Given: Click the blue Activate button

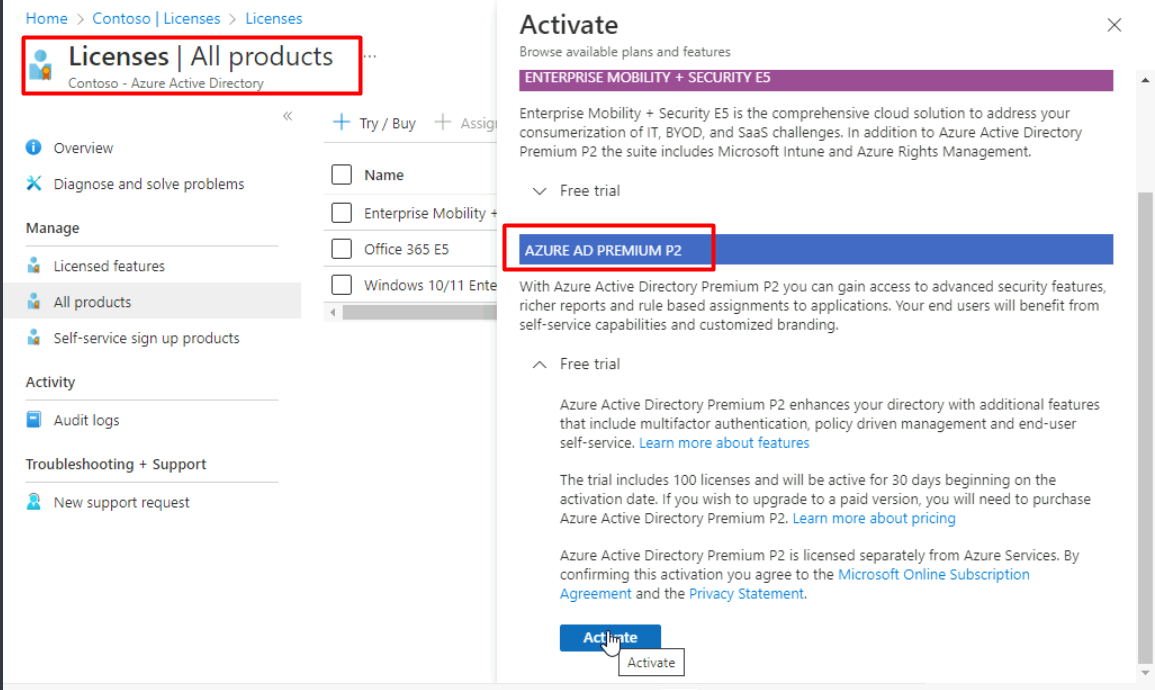Looking at the screenshot, I should (x=610, y=638).
